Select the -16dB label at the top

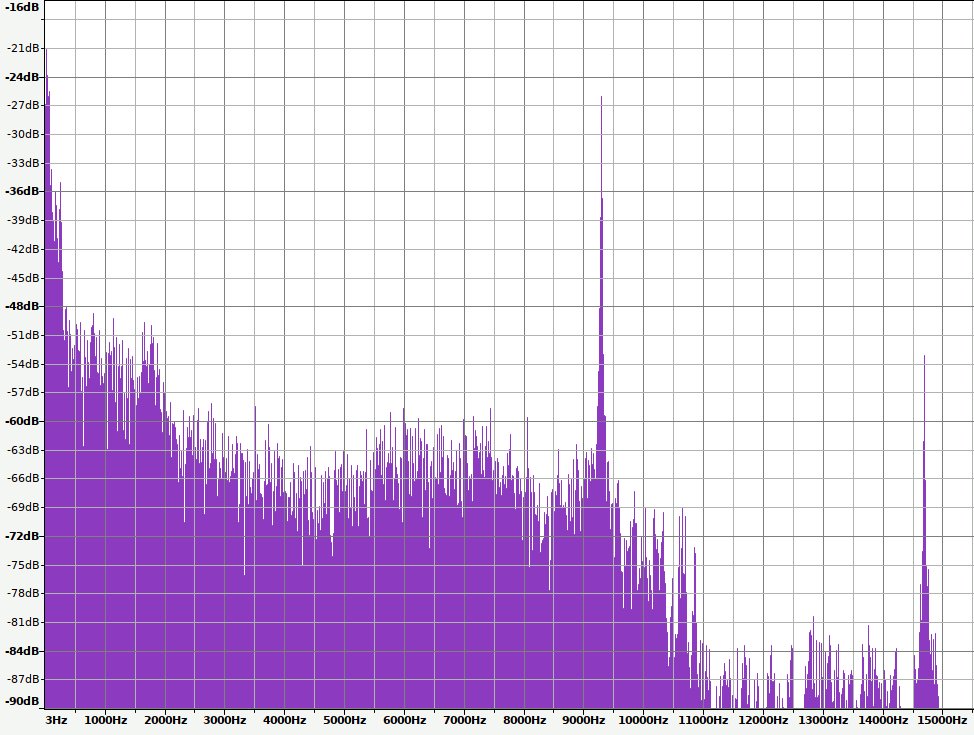click(22, 6)
